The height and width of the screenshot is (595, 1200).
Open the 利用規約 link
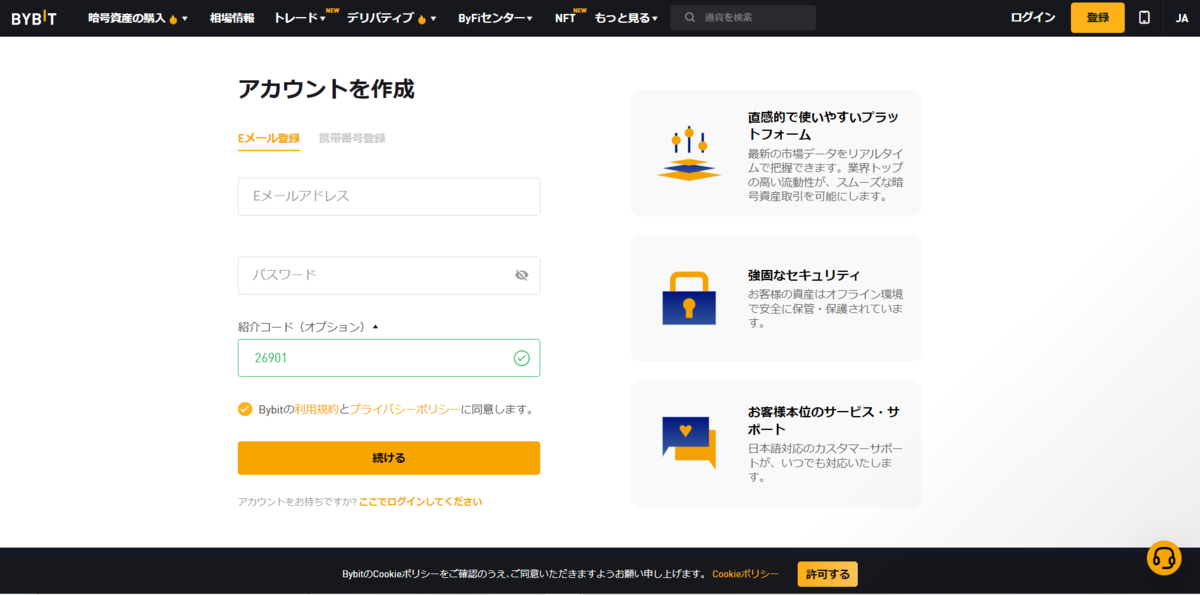tap(317, 409)
